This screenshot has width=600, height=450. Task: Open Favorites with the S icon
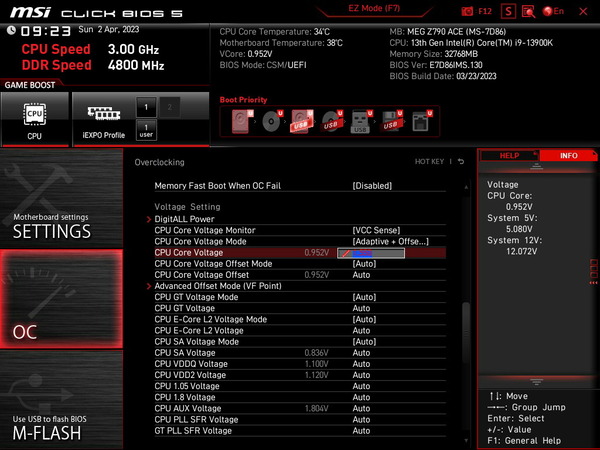tap(509, 11)
